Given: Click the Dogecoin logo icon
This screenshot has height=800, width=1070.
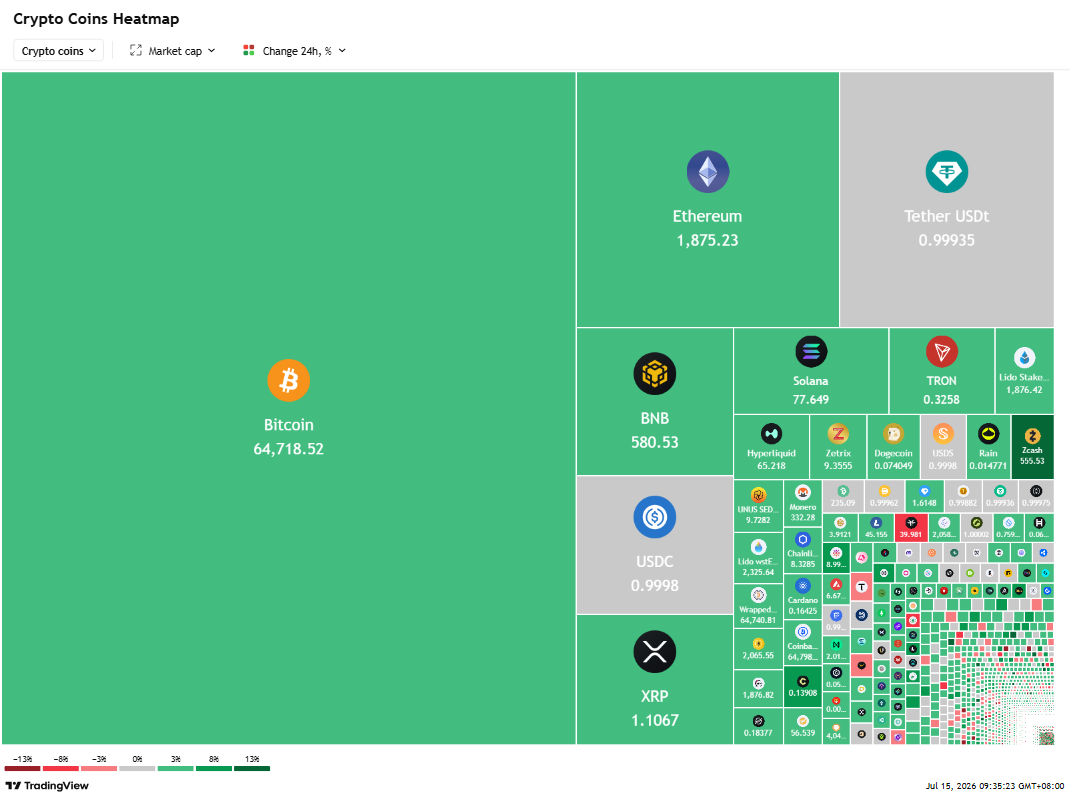Looking at the screenshot, I should [893, 433].
